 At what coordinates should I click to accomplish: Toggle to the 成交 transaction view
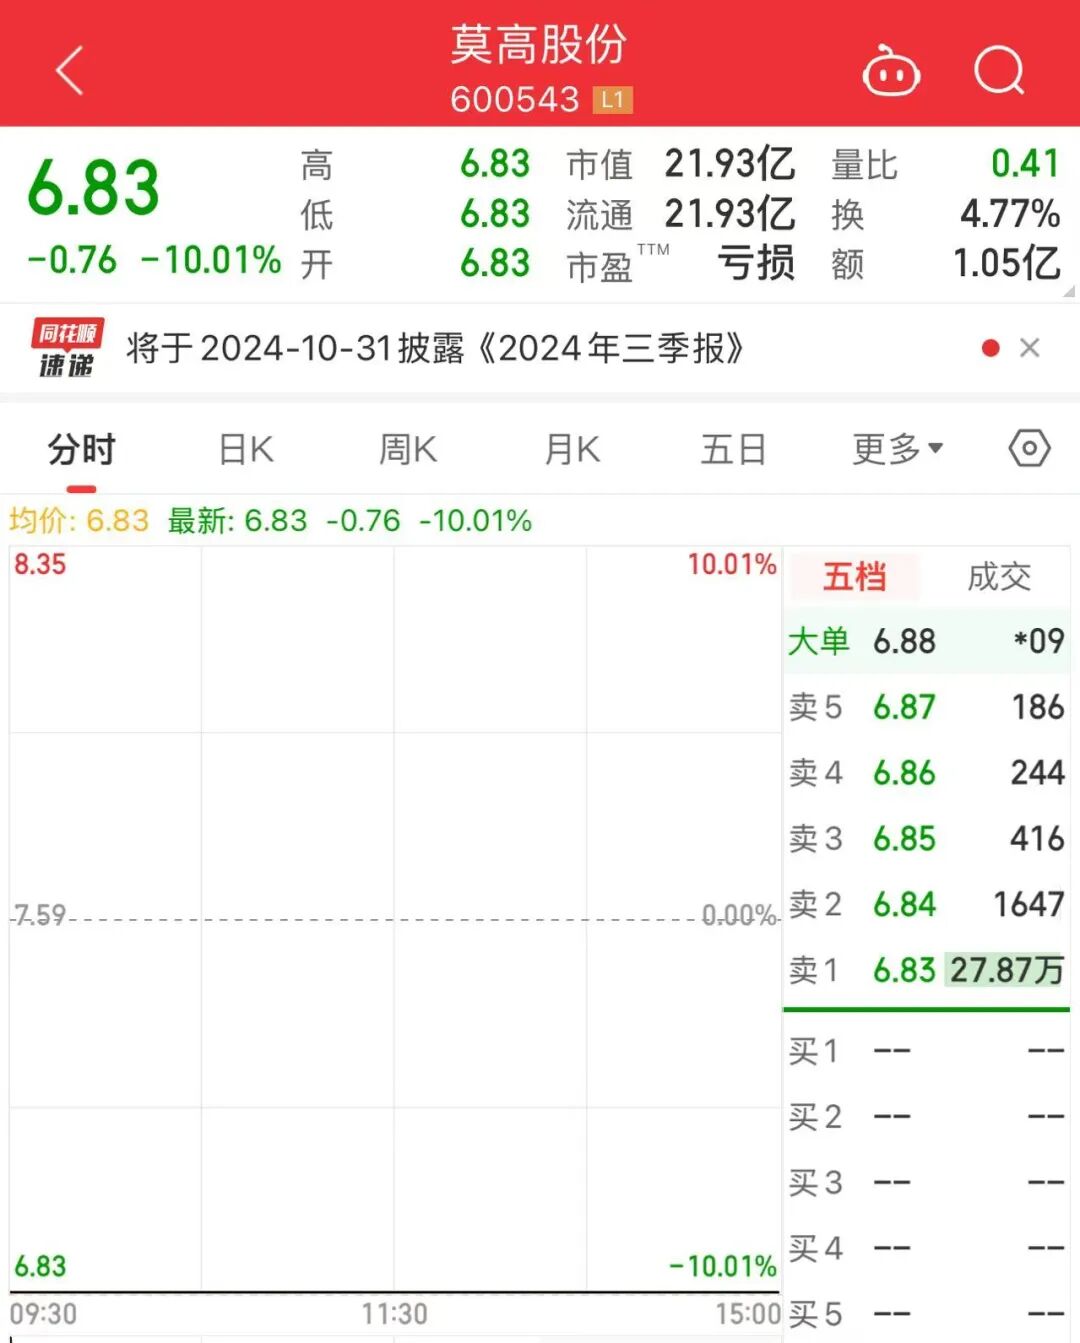[998, 577]
